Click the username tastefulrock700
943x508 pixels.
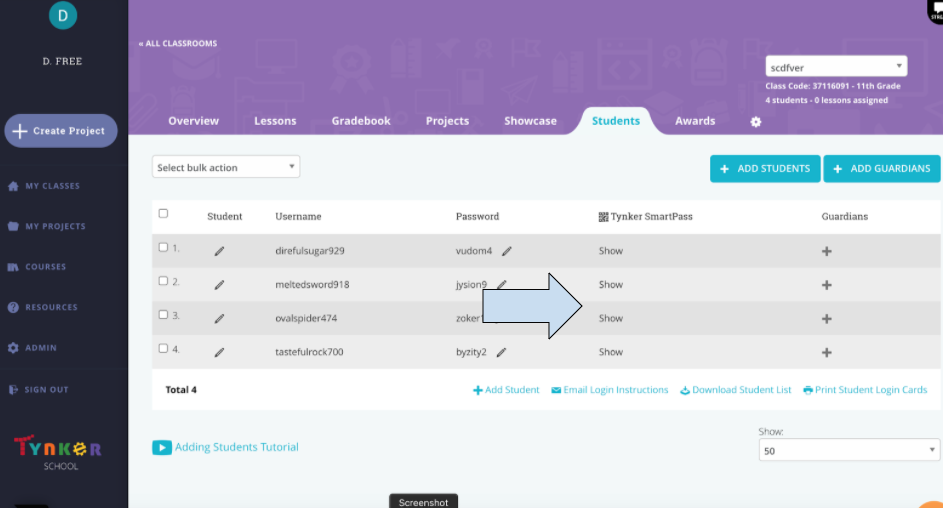(309, 352)
